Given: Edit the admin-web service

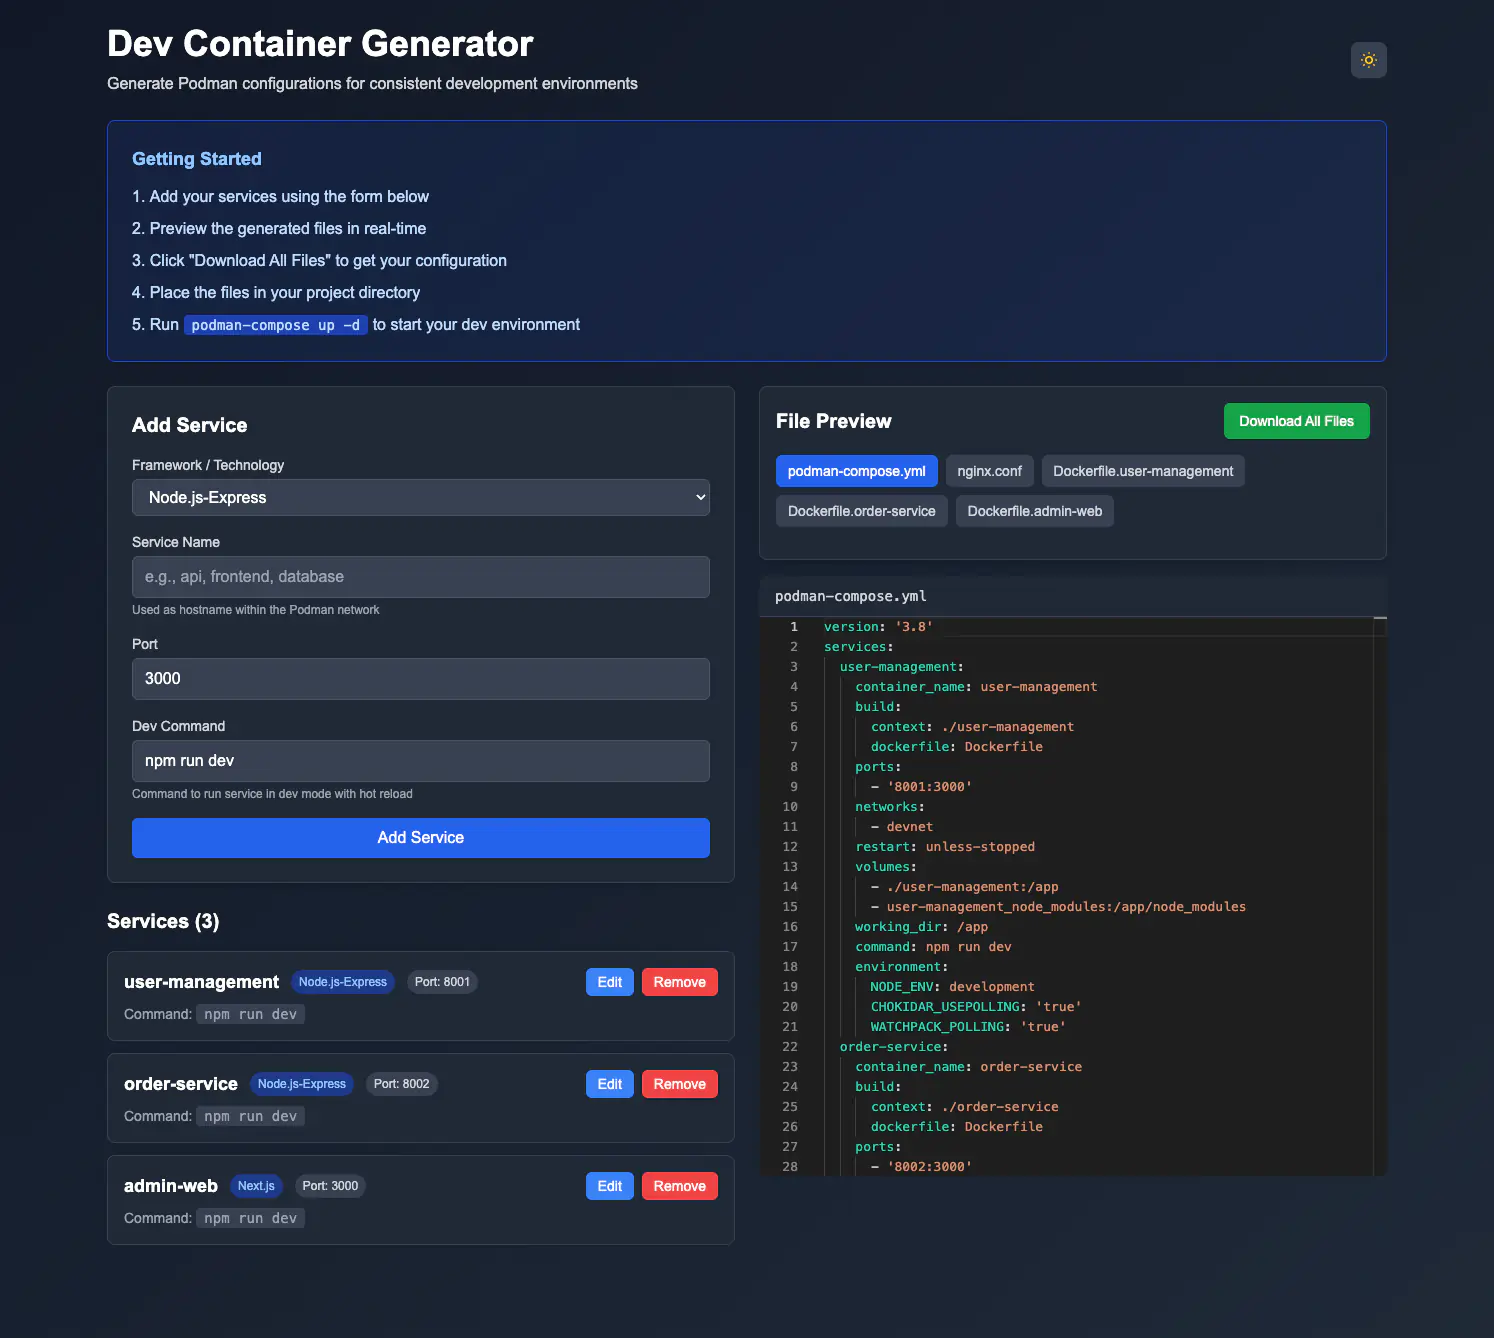Looking at the screenshot, I should click(609, 1185).
